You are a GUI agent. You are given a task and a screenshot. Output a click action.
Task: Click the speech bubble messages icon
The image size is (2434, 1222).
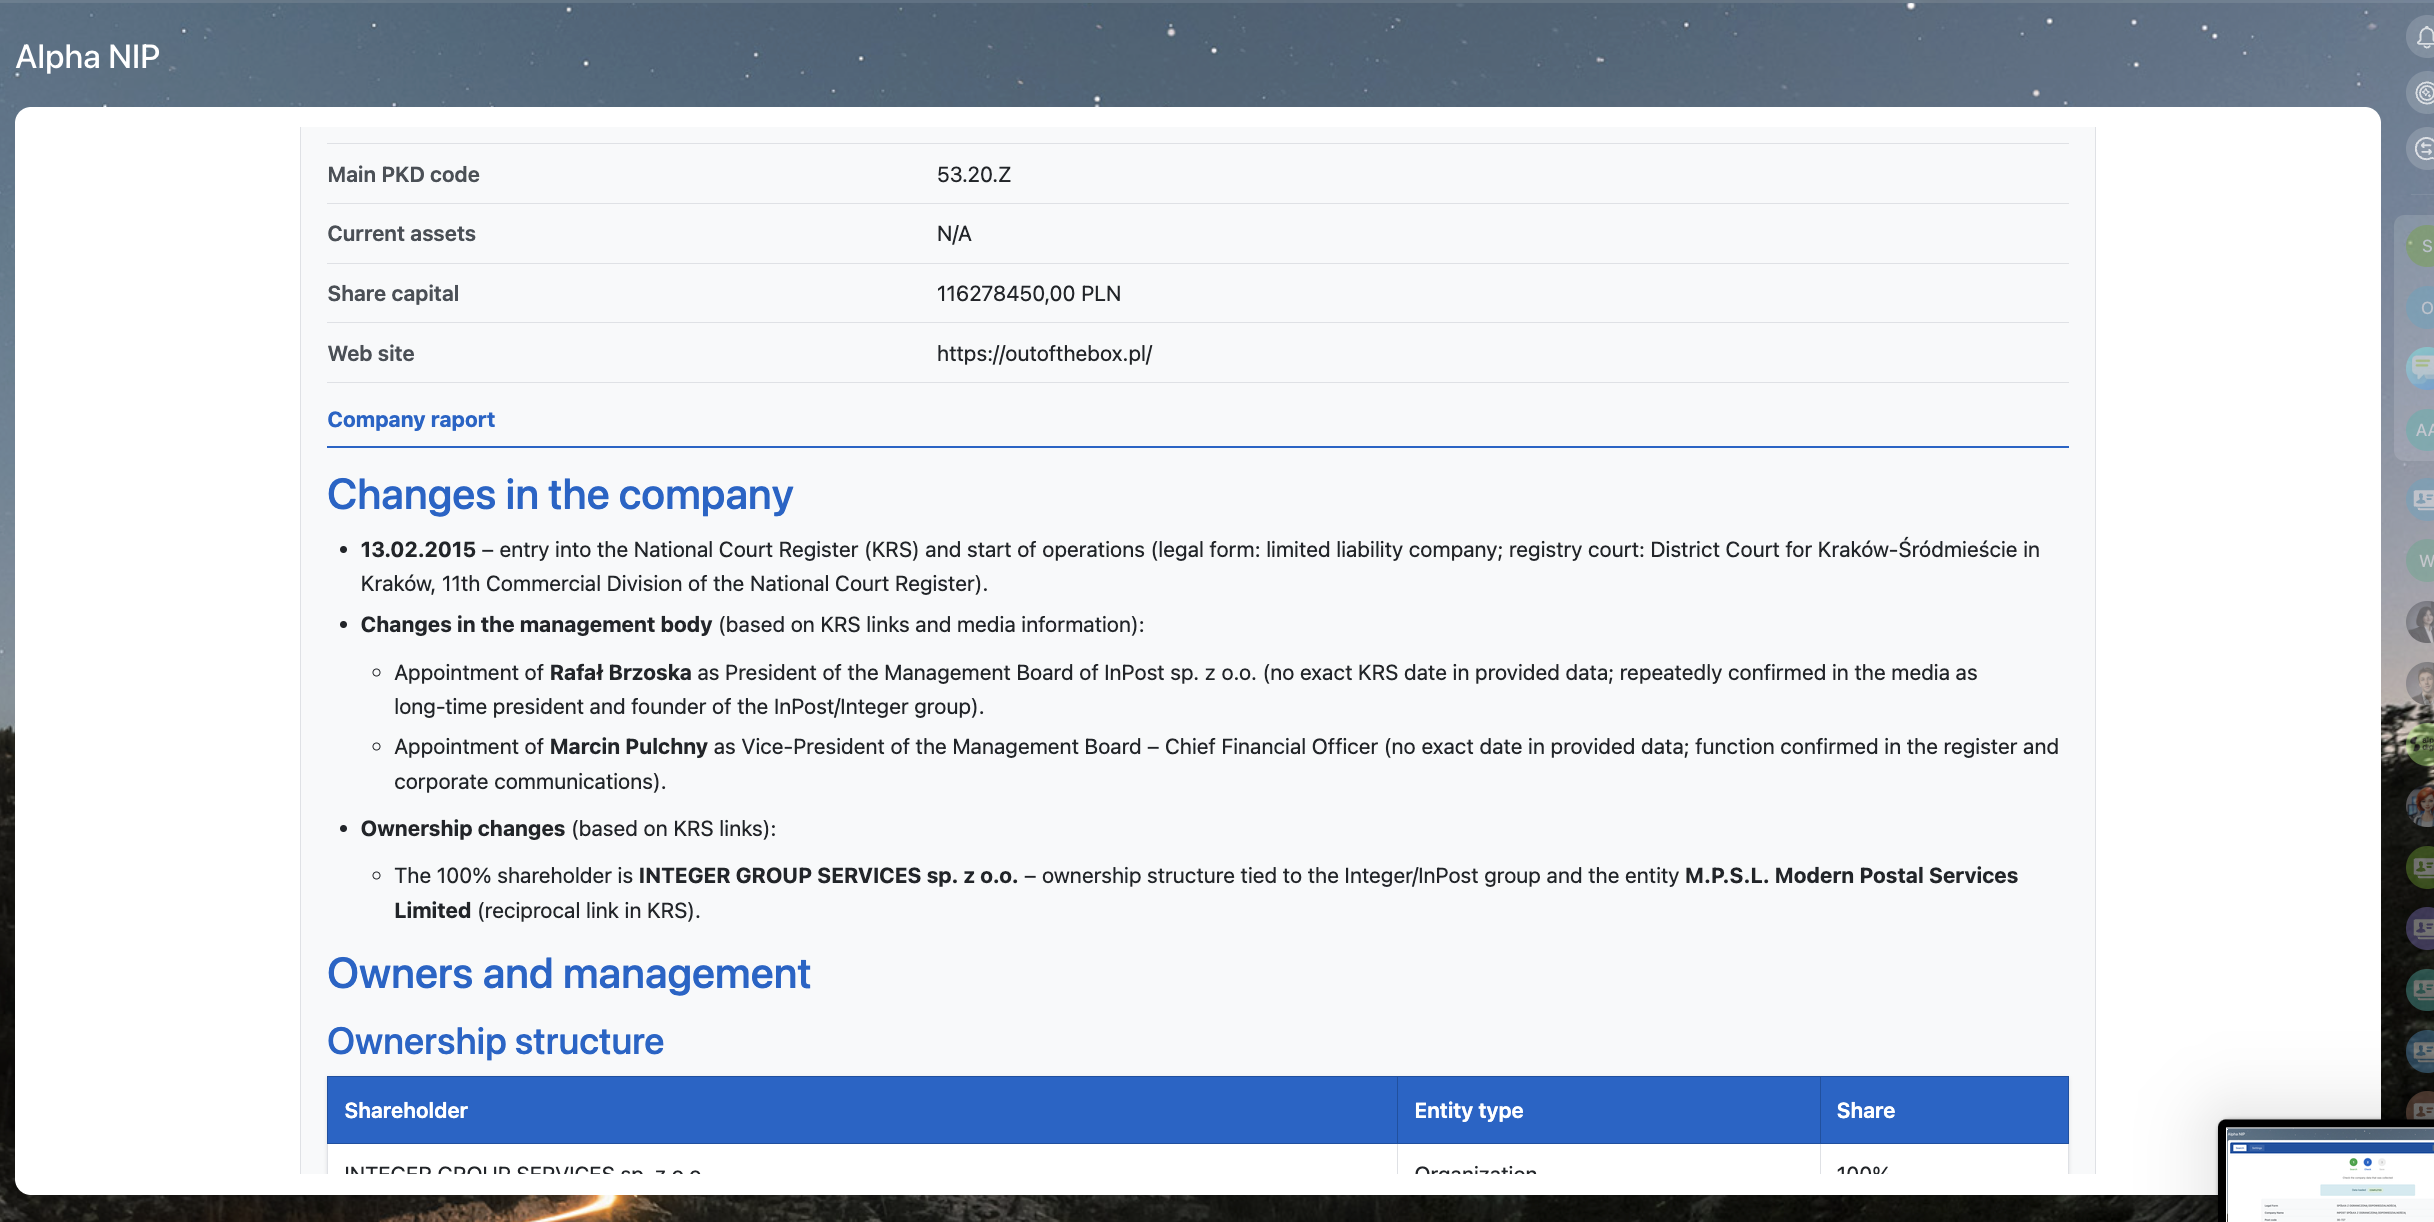point(2423,367)
